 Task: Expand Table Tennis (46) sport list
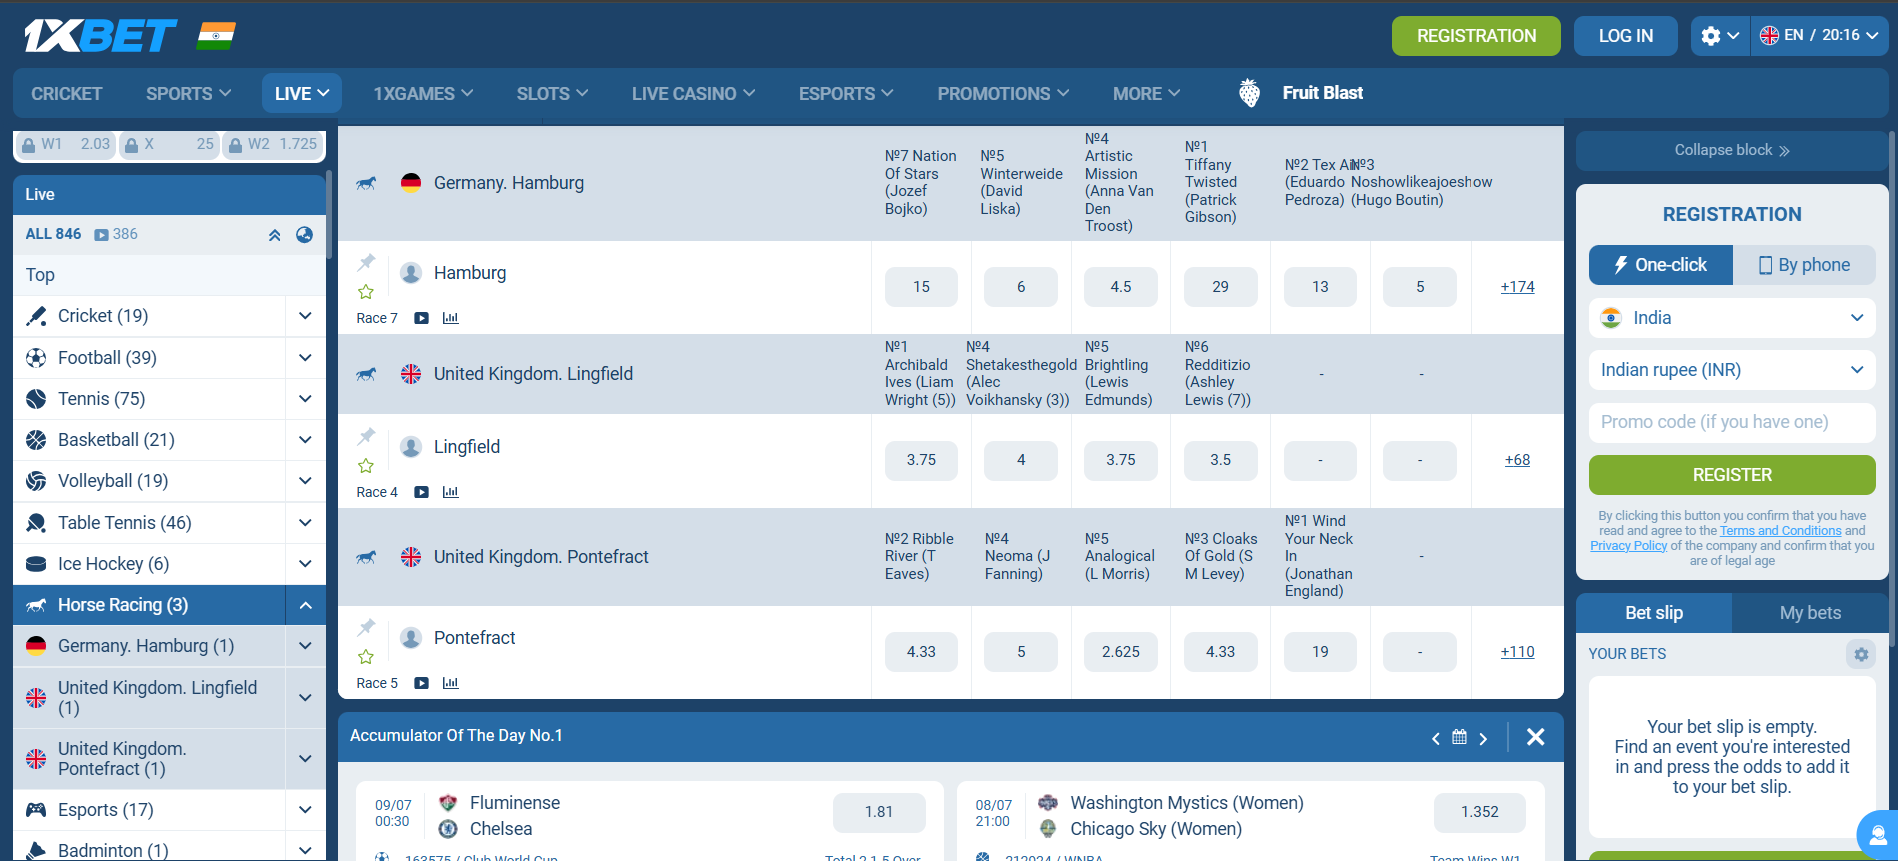(305, 523)
